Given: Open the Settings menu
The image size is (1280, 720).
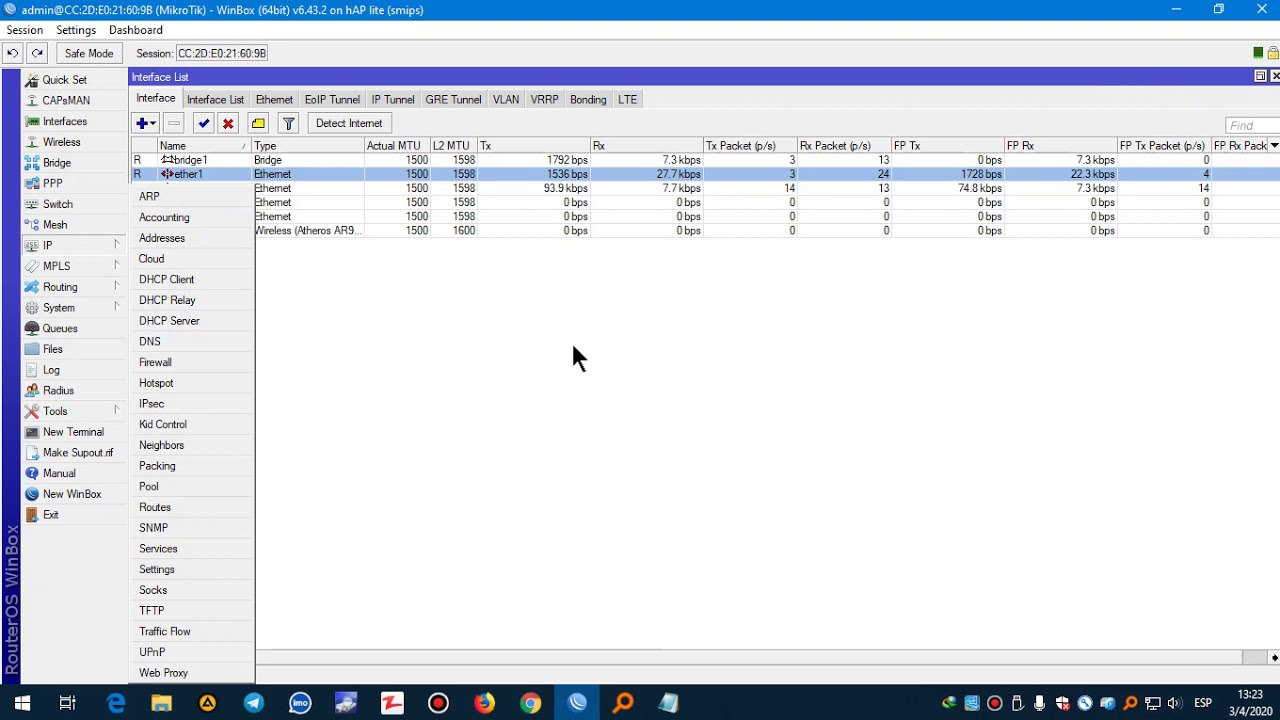Looking at the screenshot, I should [x=76, y=30].
